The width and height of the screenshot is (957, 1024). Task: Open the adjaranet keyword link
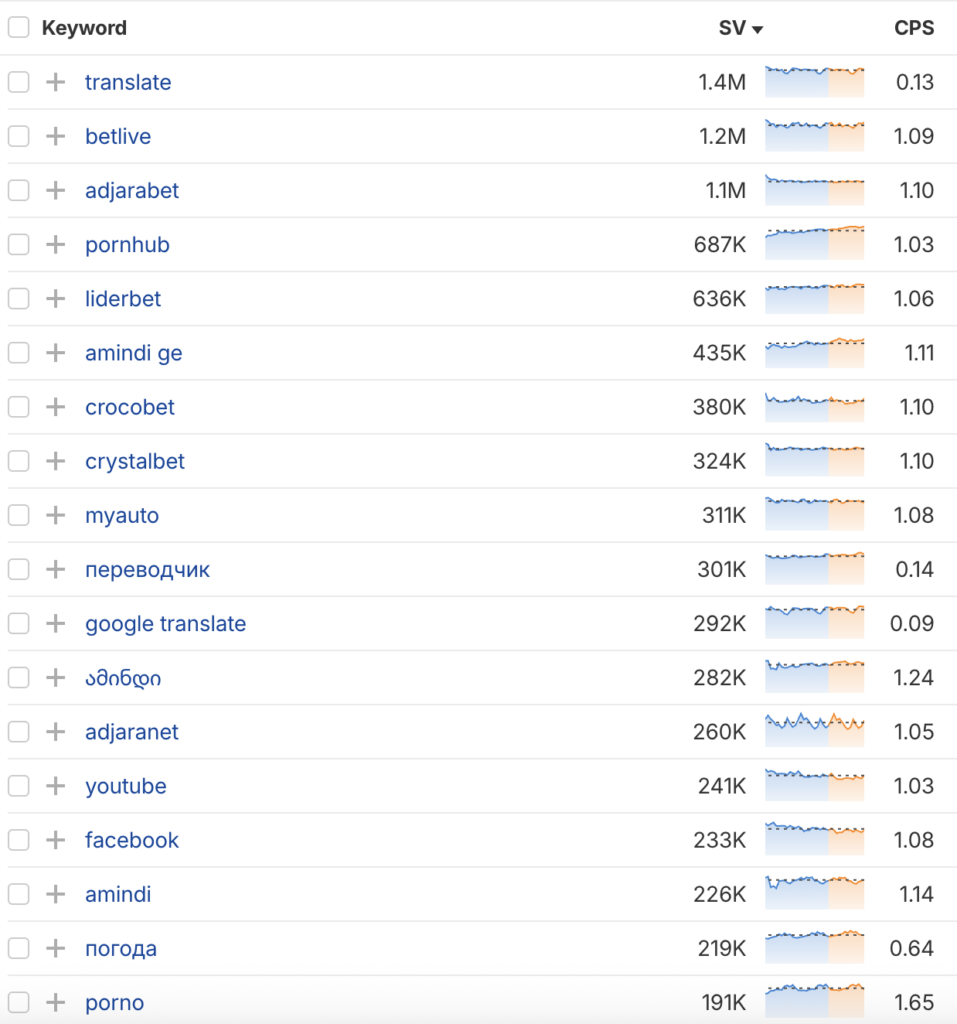132,732
